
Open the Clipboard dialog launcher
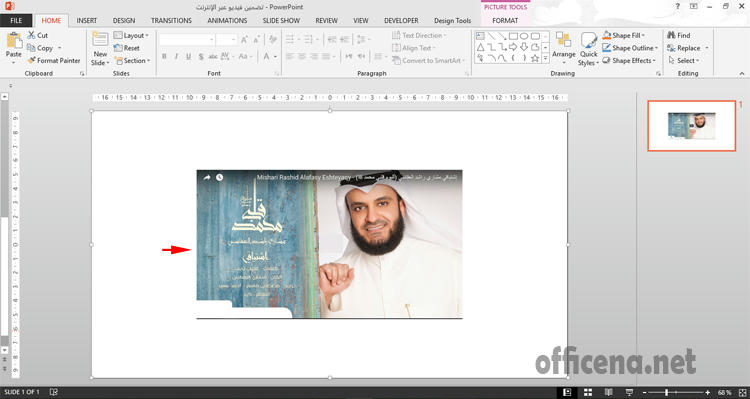82,74
